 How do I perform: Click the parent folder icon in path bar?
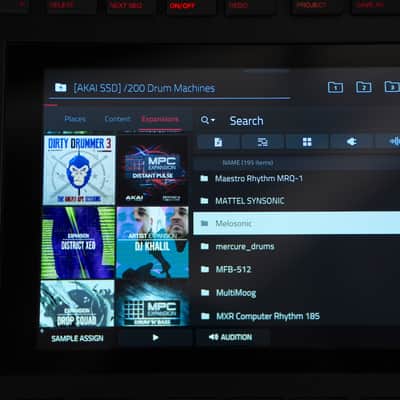coord(60,88)
